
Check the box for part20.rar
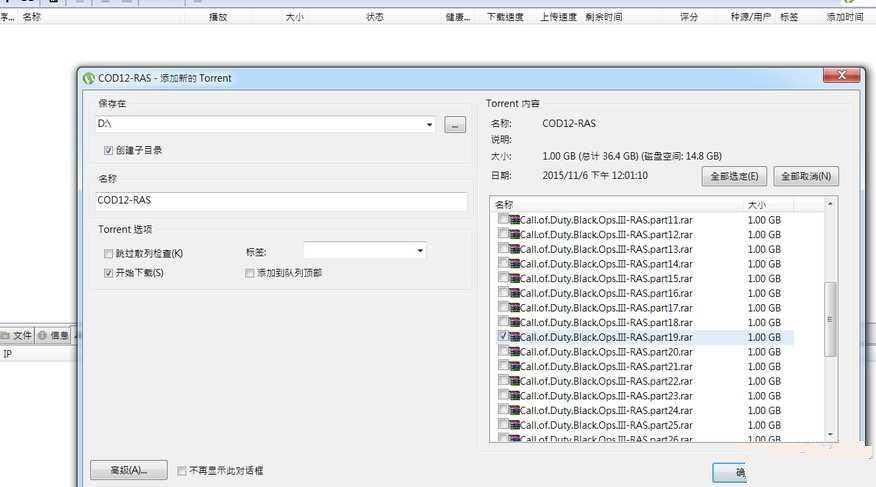point(503,351)
